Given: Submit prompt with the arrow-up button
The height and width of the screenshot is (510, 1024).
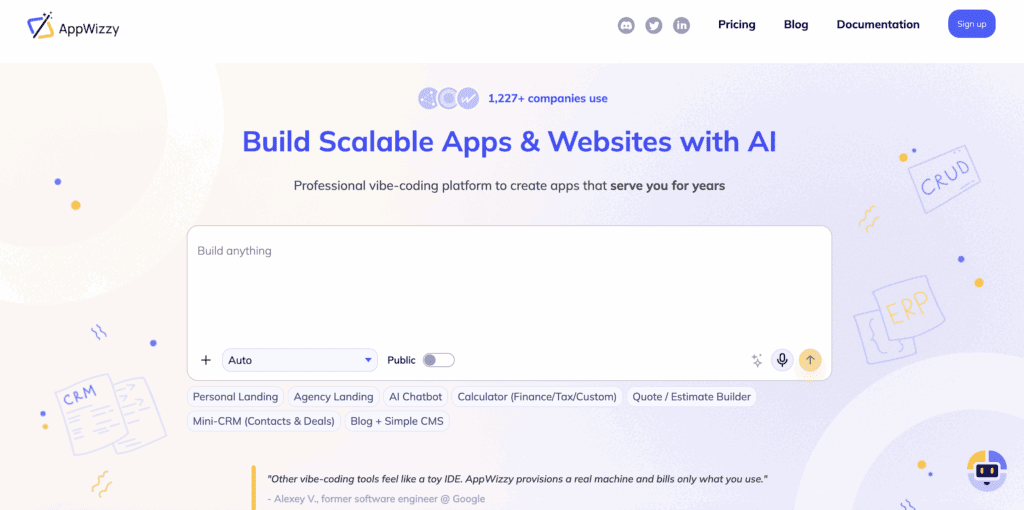Looking at the screenshot, I should (x=810, y=360).
